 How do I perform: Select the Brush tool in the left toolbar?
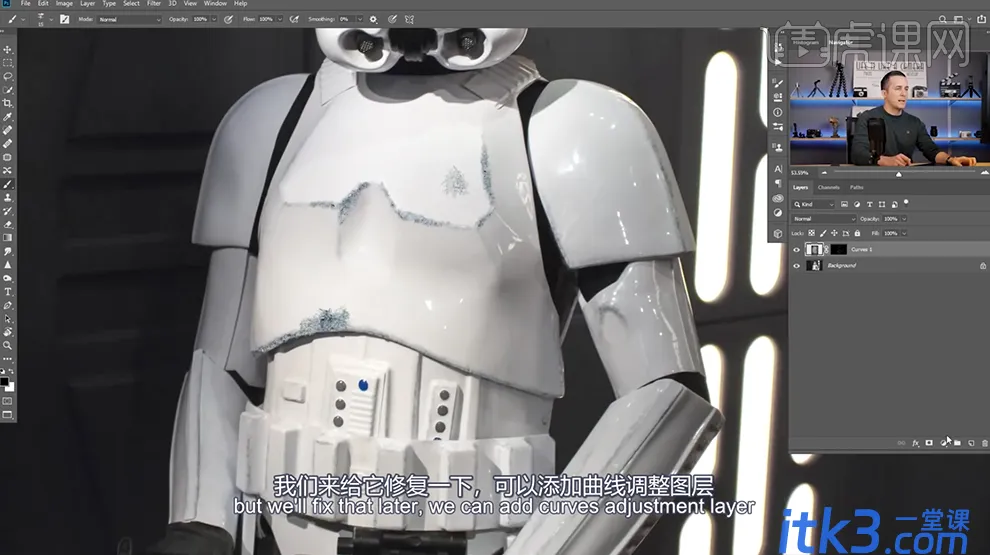tap(8, 184)
